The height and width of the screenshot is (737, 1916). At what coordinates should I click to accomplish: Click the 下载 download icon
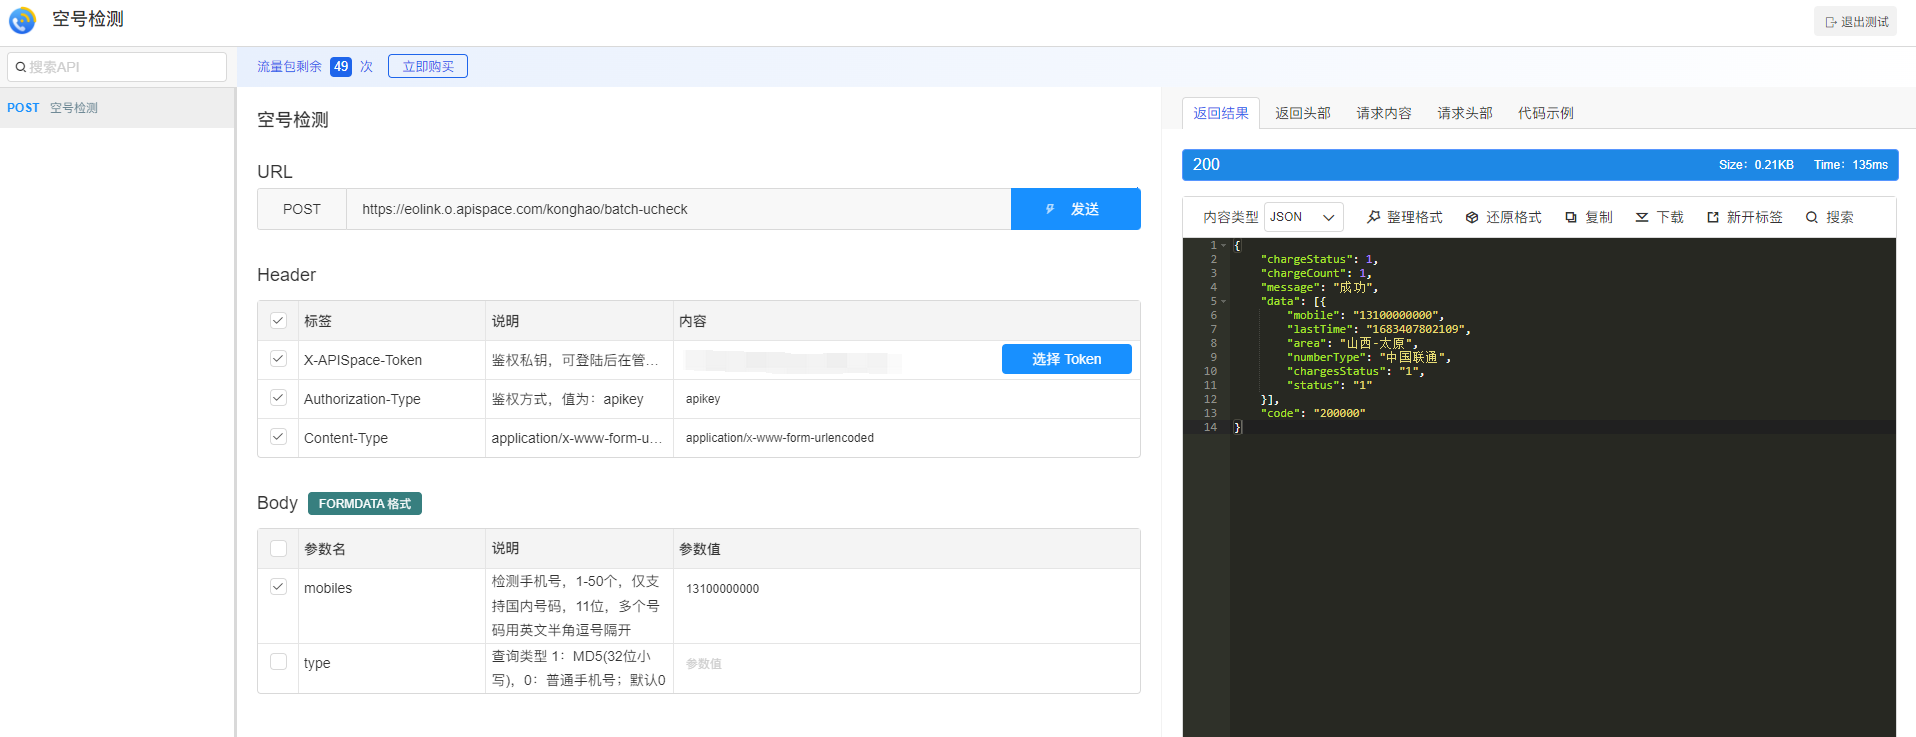point(1642,217)
